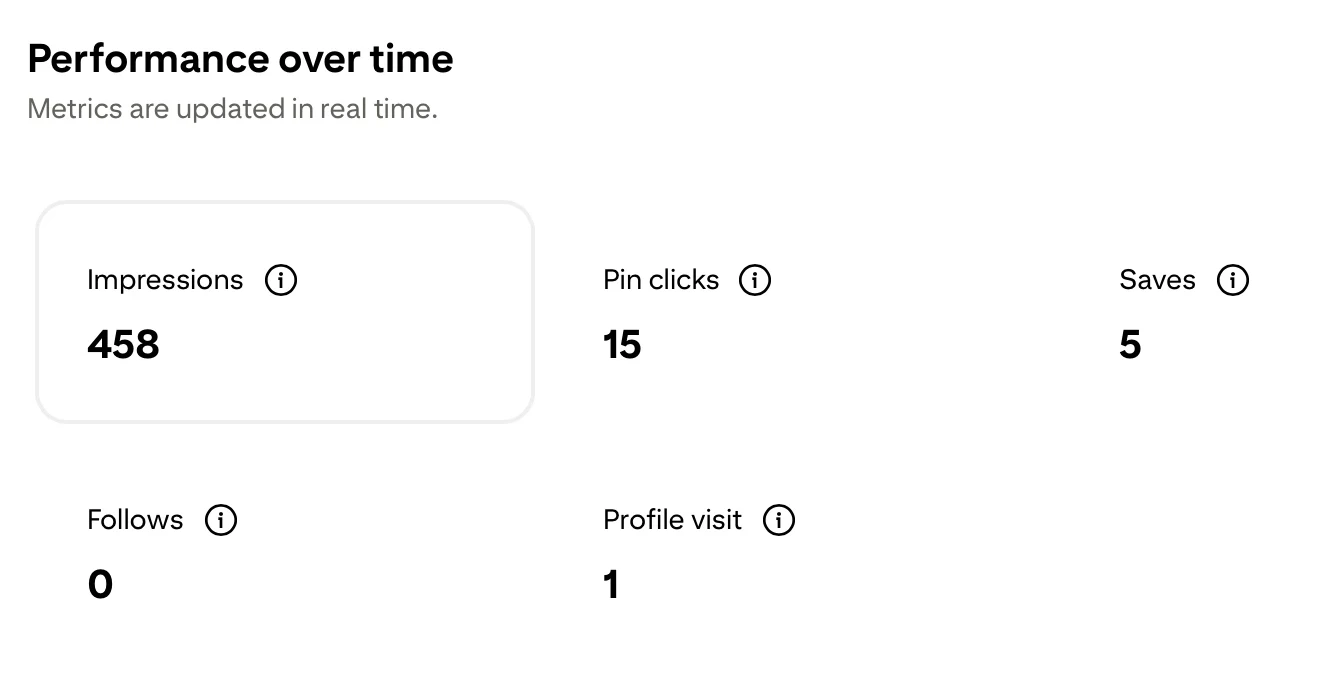This screenshot has width=1339, height=680.
Task: Show info for the Follows metric
Action: (220, 520)
